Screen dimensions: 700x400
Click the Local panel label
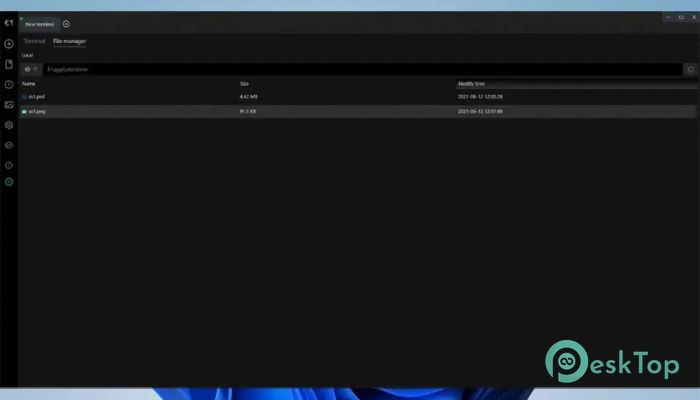coord(27,55)
